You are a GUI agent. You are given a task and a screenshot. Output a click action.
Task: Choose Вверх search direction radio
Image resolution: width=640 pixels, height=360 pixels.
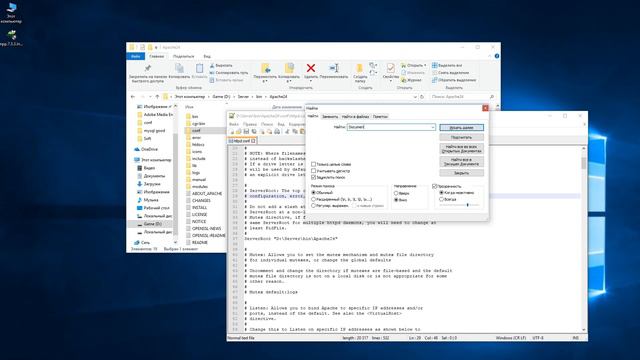point(396,193)
